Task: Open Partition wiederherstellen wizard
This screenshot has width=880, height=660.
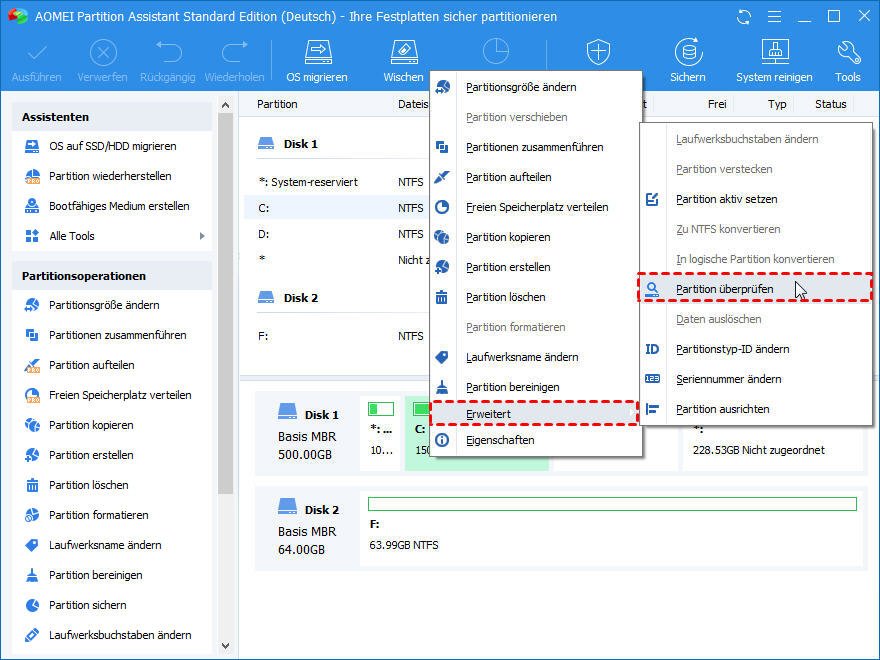Action: 112,176
